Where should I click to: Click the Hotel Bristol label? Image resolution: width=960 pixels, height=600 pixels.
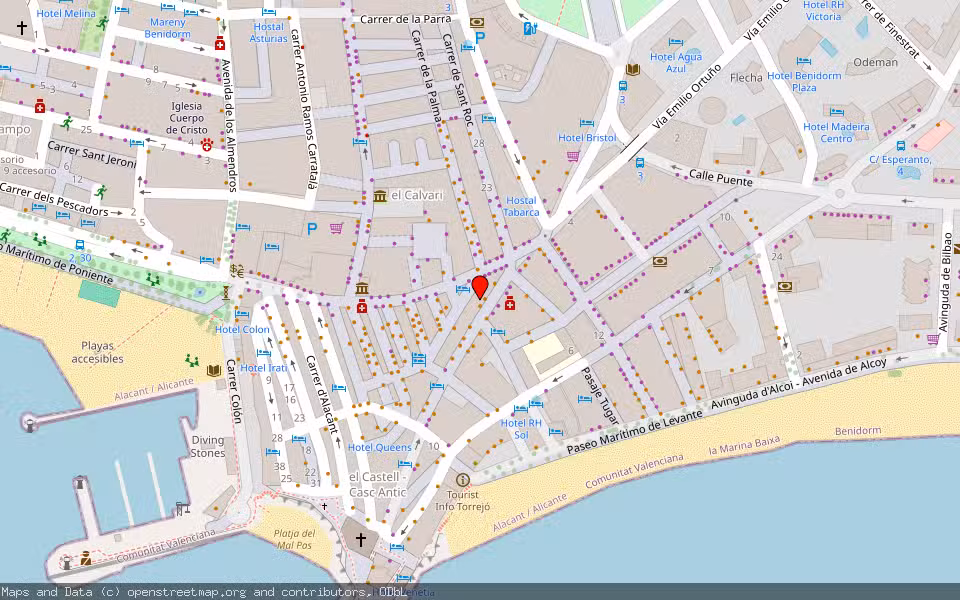click(587, 138)
